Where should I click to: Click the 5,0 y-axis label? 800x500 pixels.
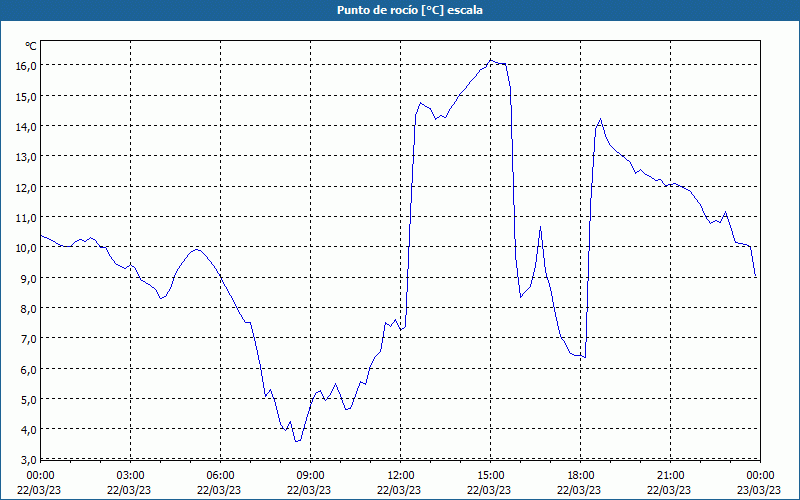pos(29,399)
